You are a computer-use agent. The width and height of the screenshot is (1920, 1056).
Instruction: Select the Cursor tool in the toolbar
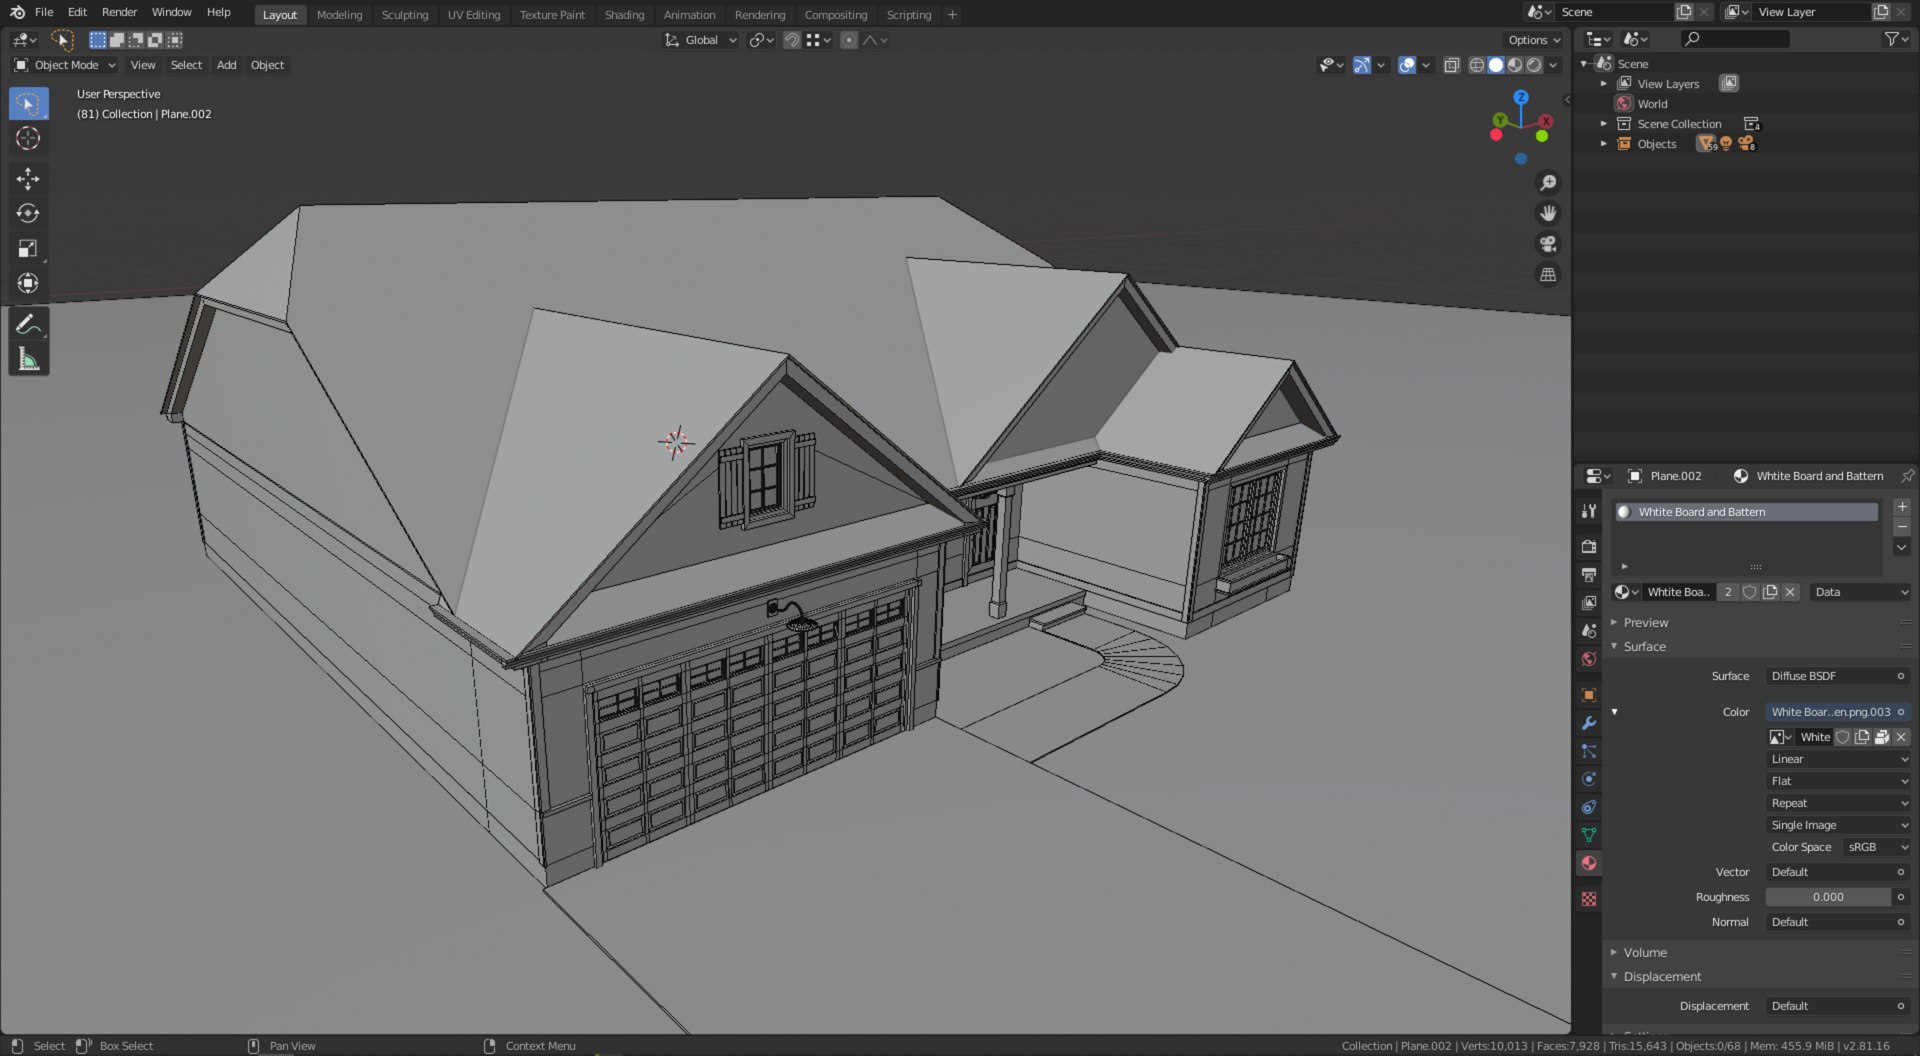(x=28, y=138)
